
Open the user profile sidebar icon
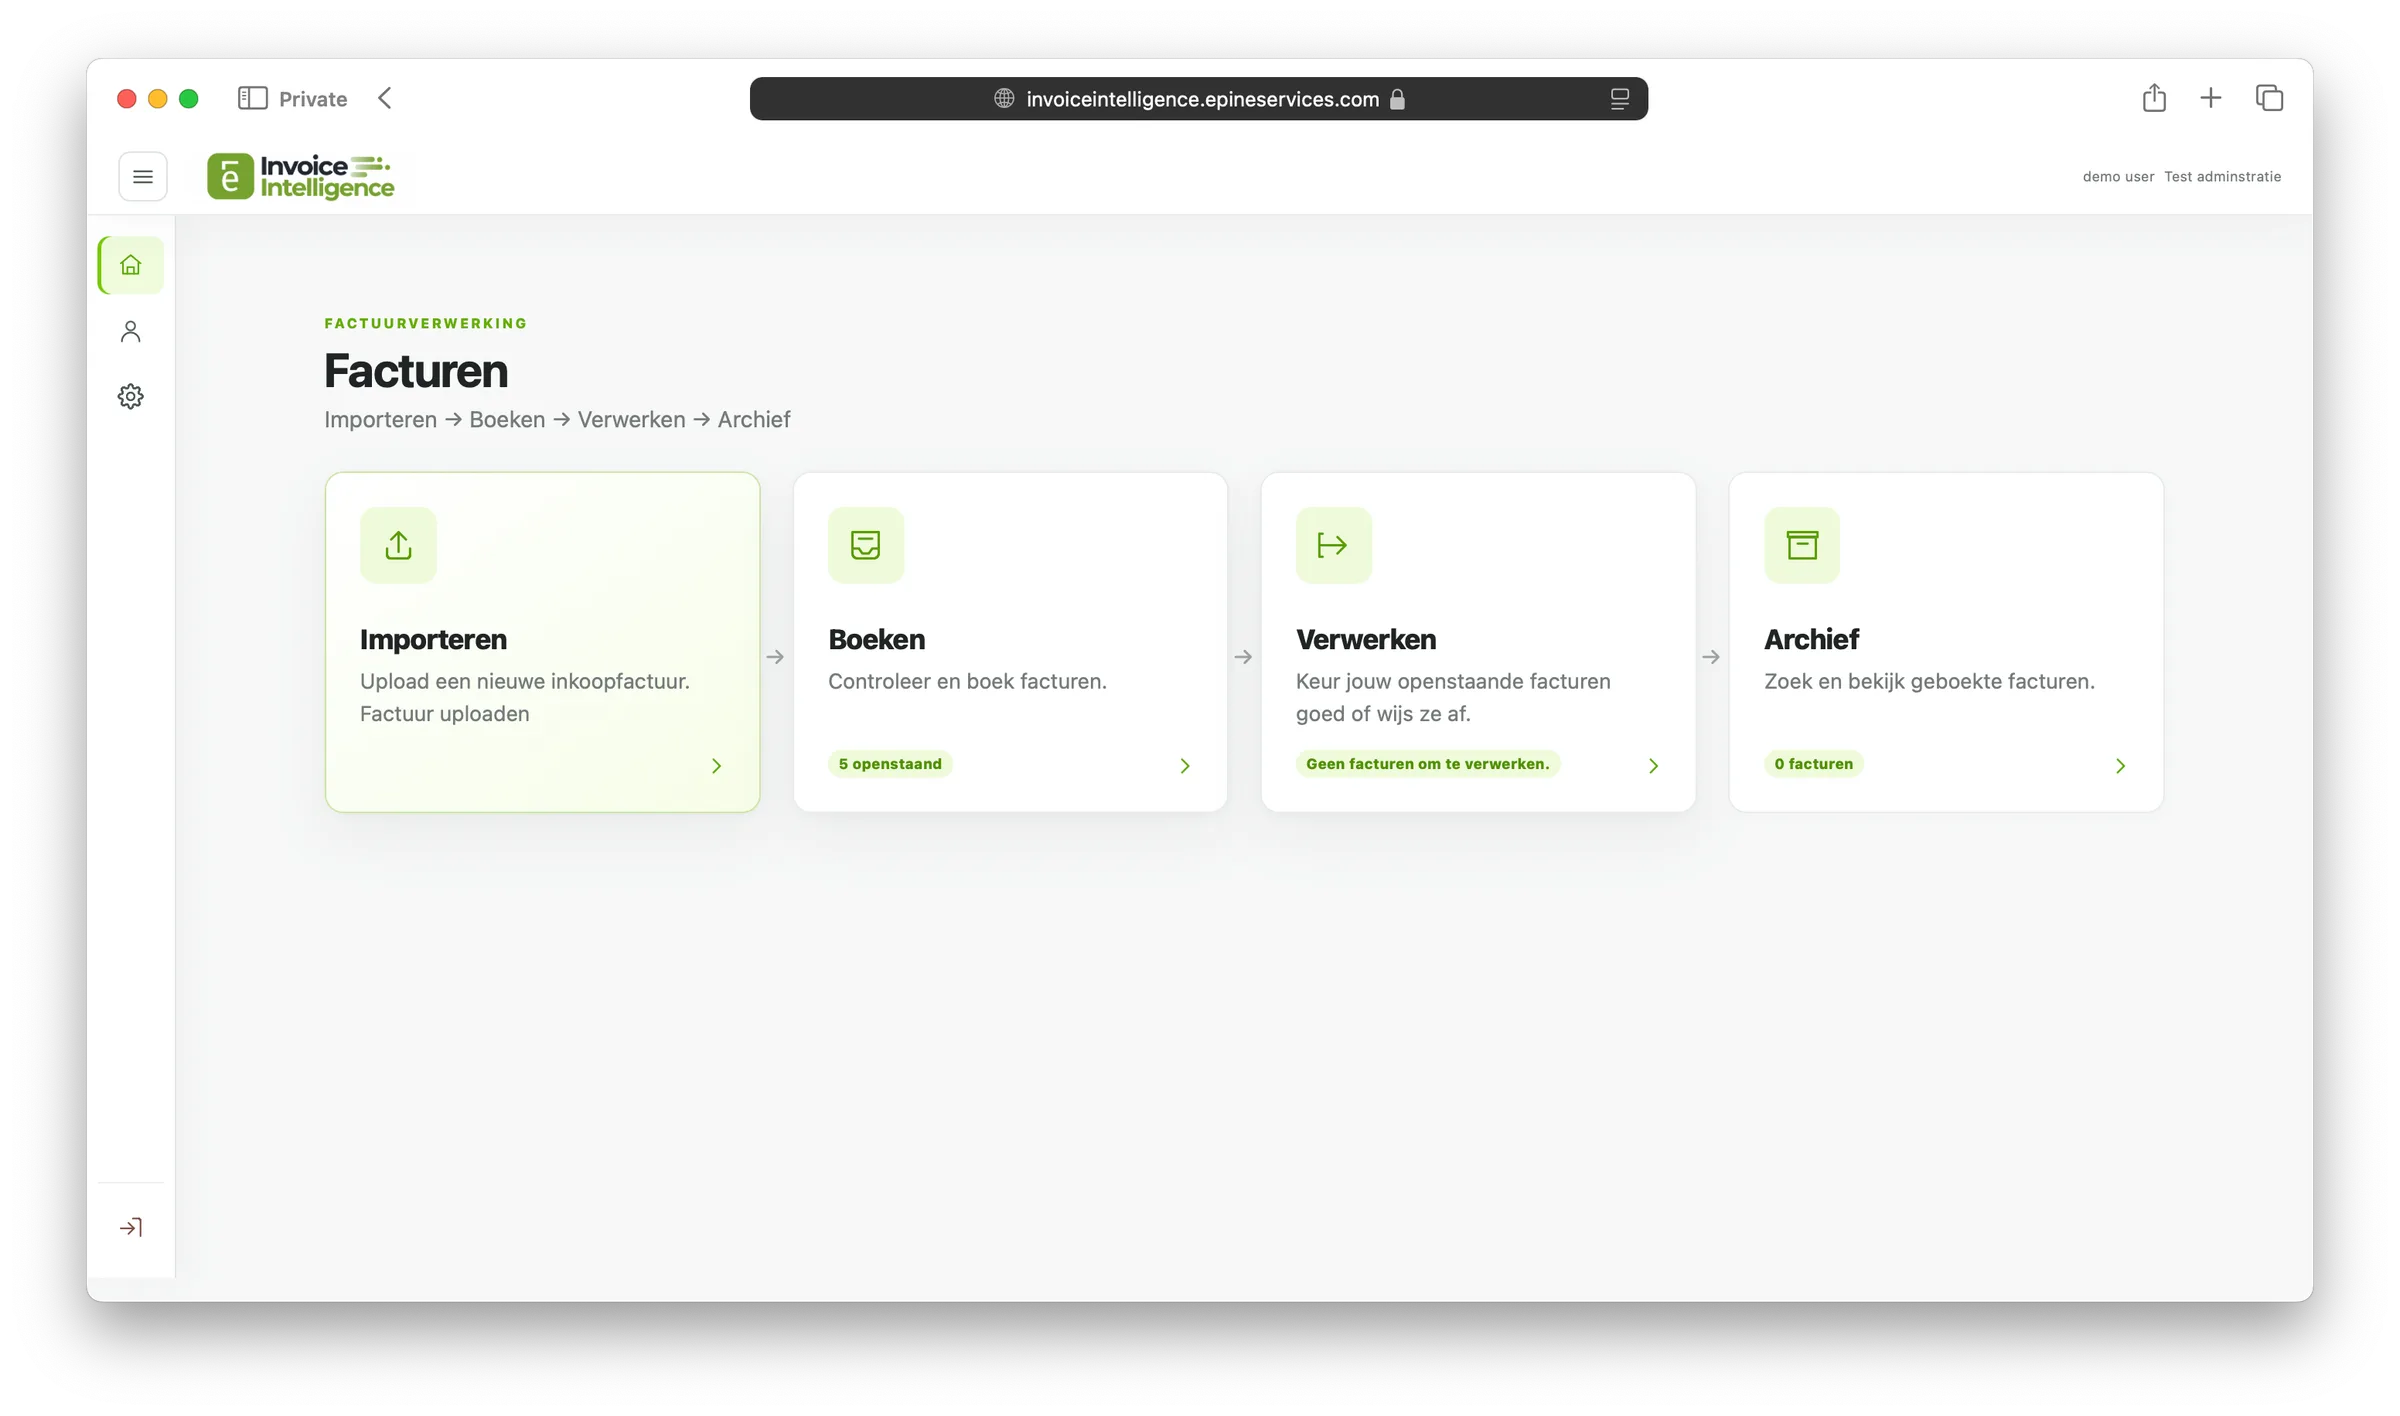(x=131, y=331)
